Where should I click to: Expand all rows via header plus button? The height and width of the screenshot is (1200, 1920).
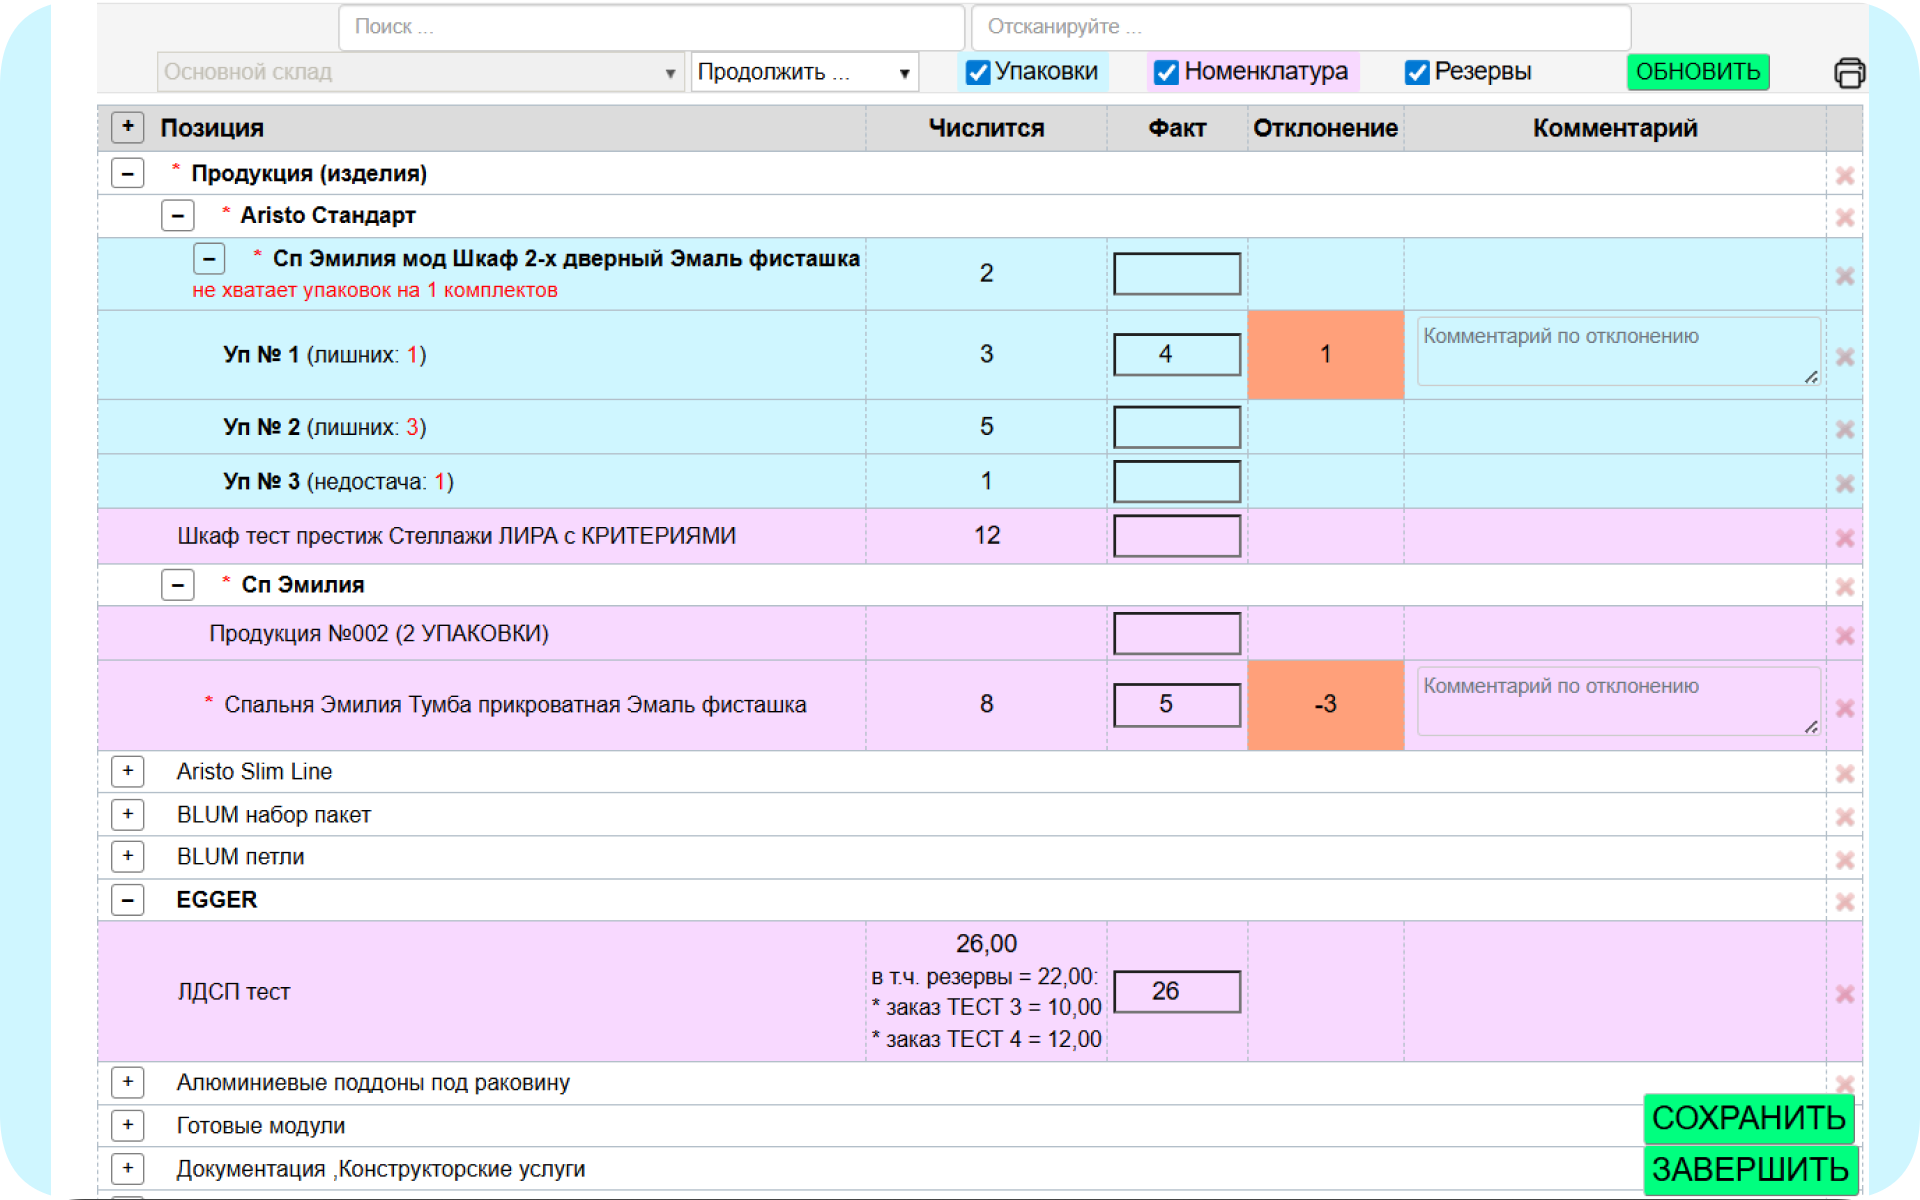click(128, 127)
